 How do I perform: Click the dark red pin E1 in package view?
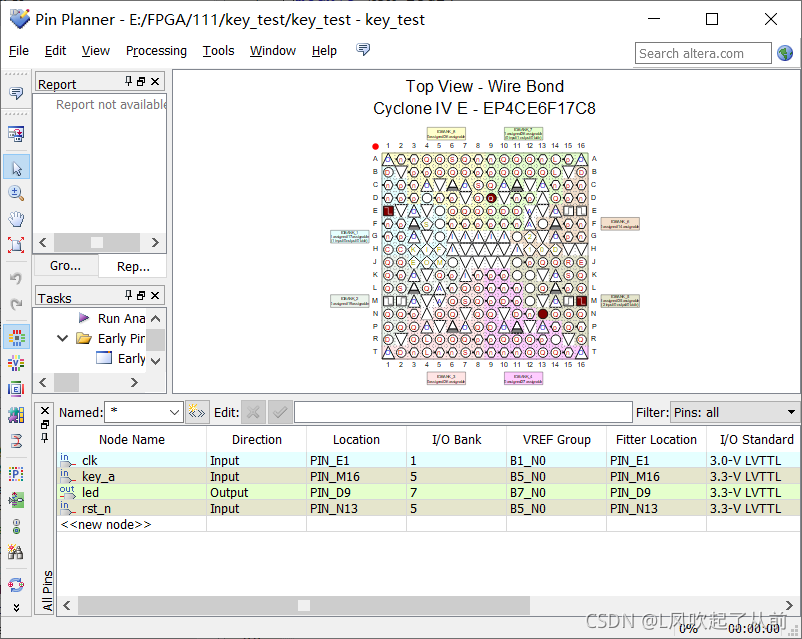[388, 210]
